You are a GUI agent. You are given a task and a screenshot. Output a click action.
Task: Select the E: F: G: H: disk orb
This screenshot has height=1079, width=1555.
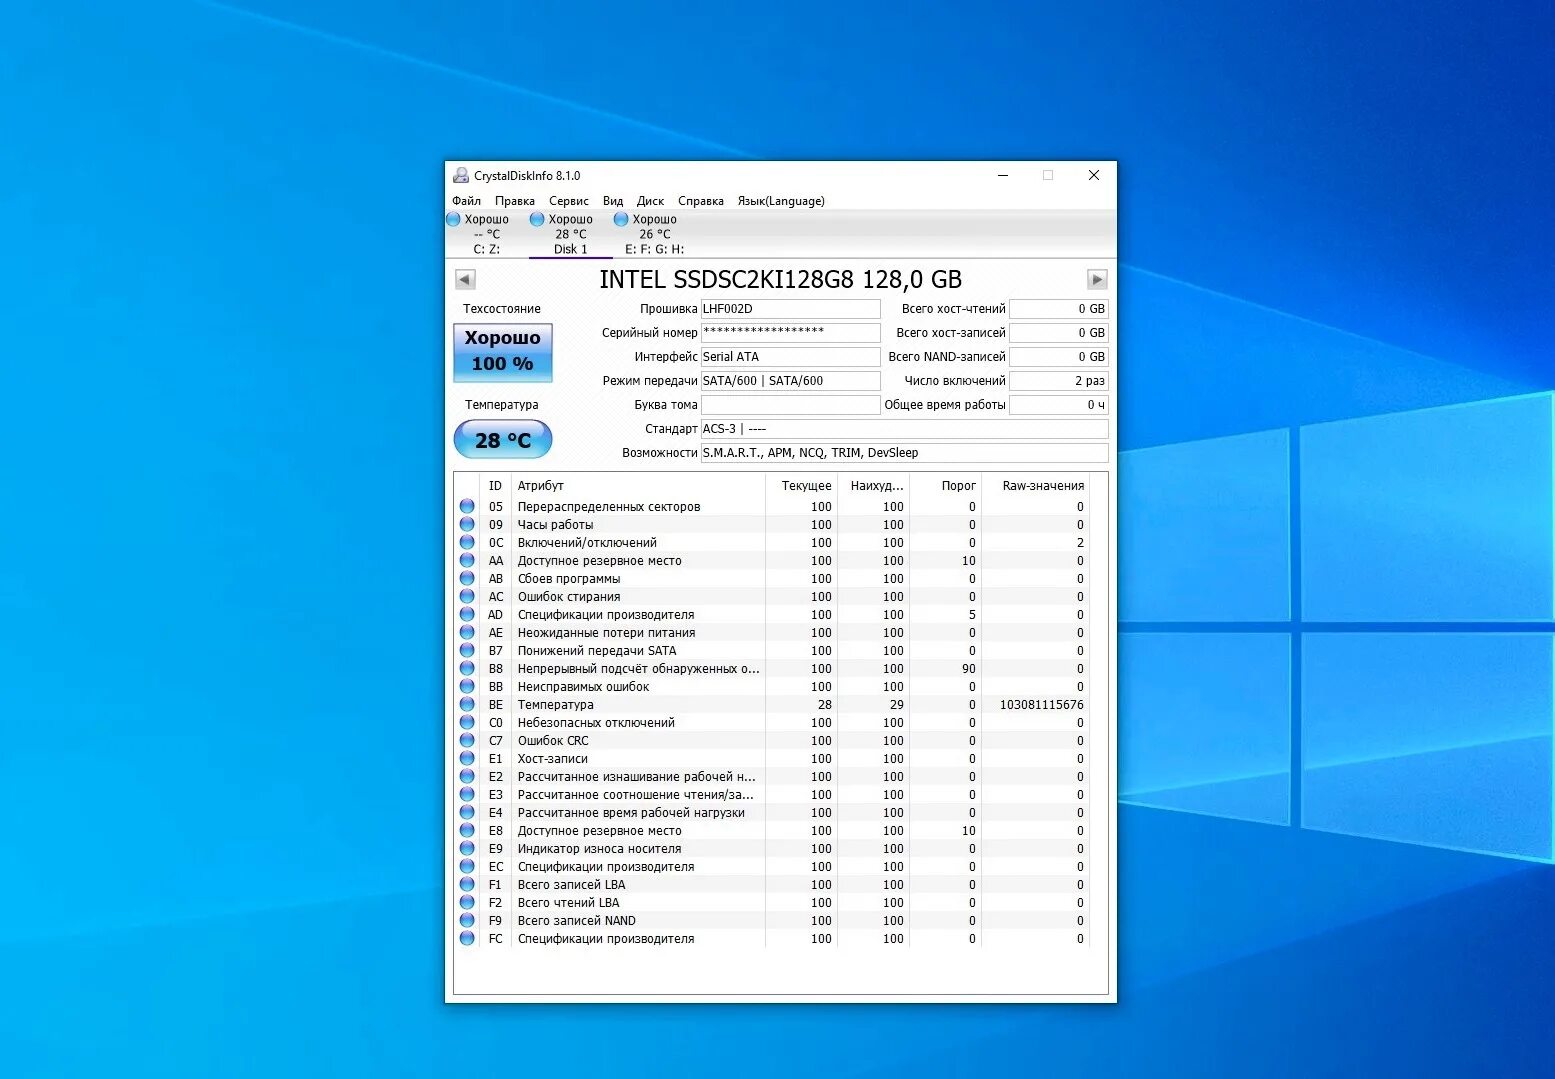point(621,219)
